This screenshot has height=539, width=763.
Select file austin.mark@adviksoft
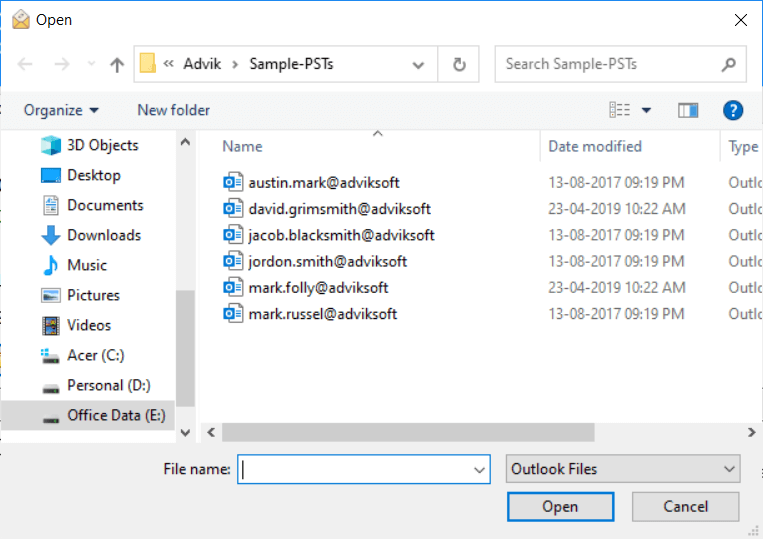324,182
